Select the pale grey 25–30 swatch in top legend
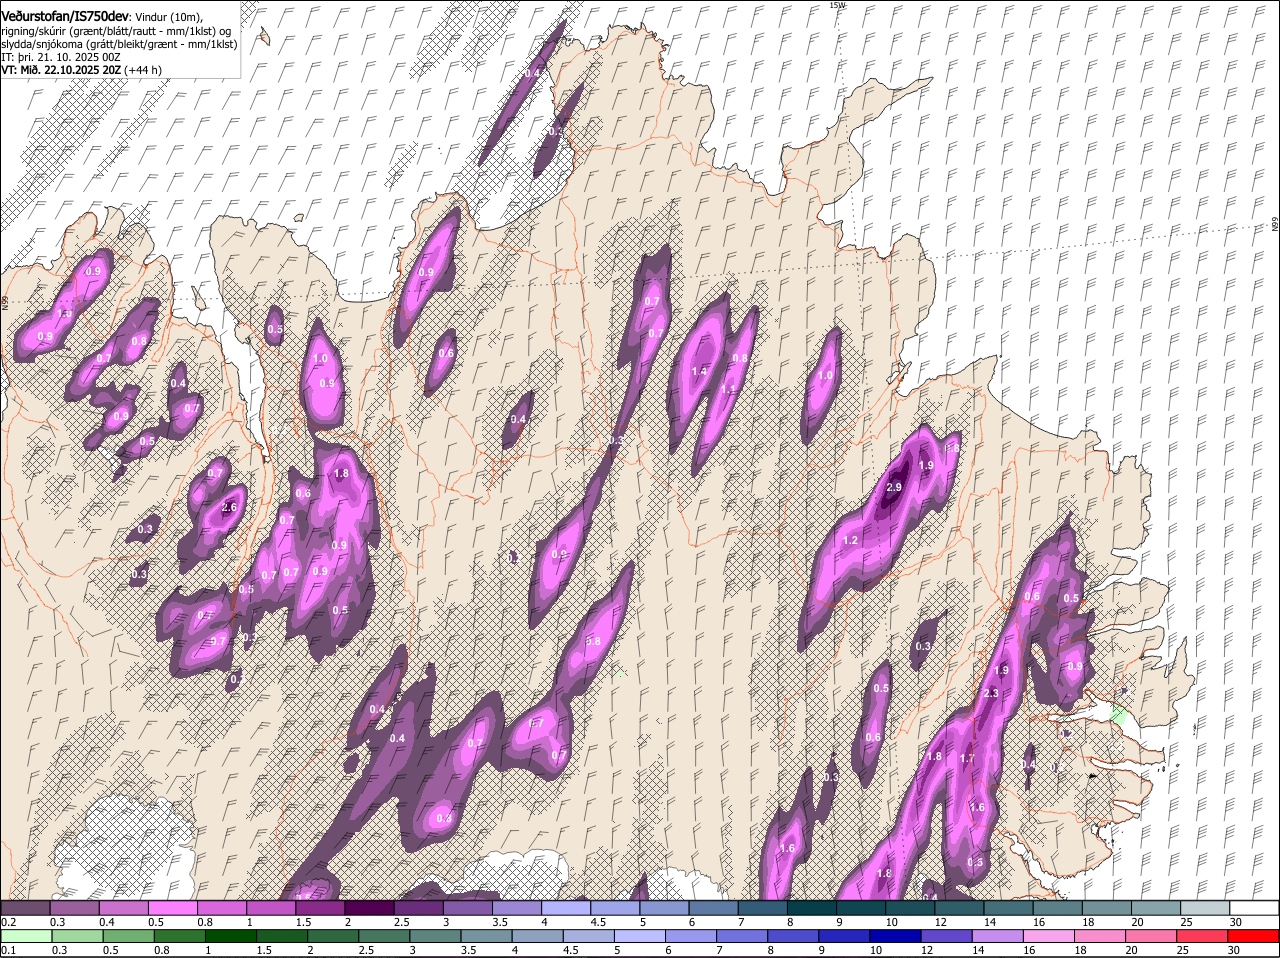 [1206, 908]
